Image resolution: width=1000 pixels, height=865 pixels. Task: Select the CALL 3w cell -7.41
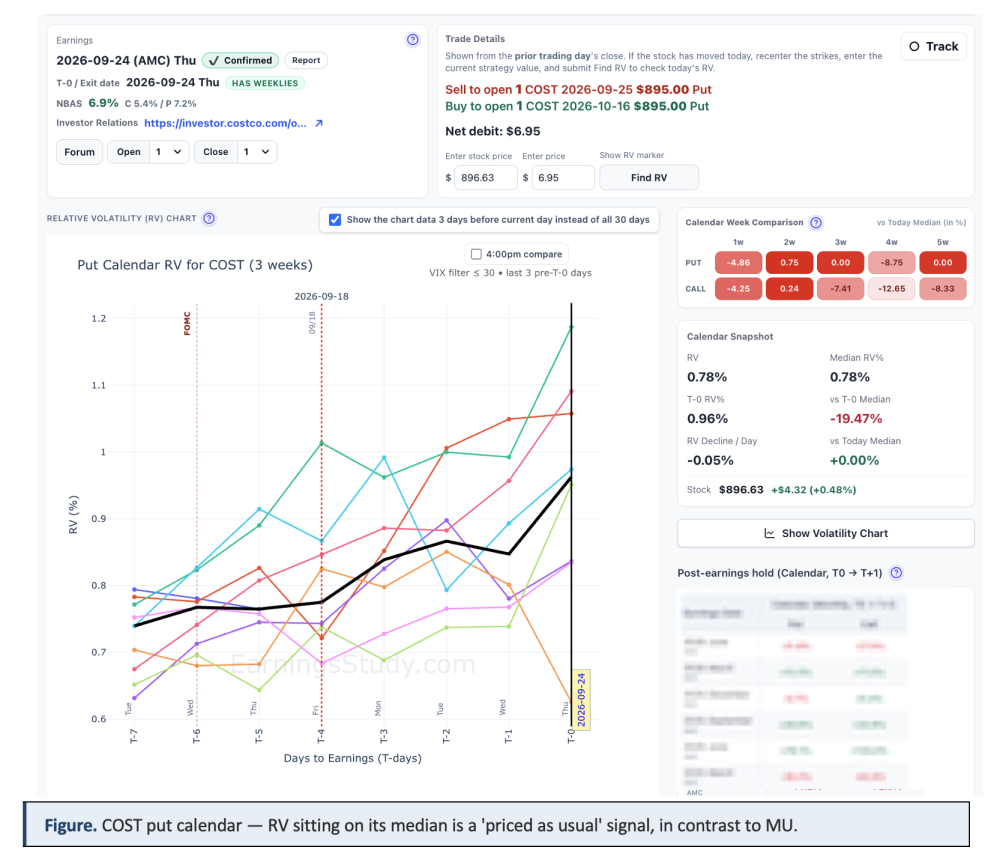pyautogui.click(x=841, y=289)
